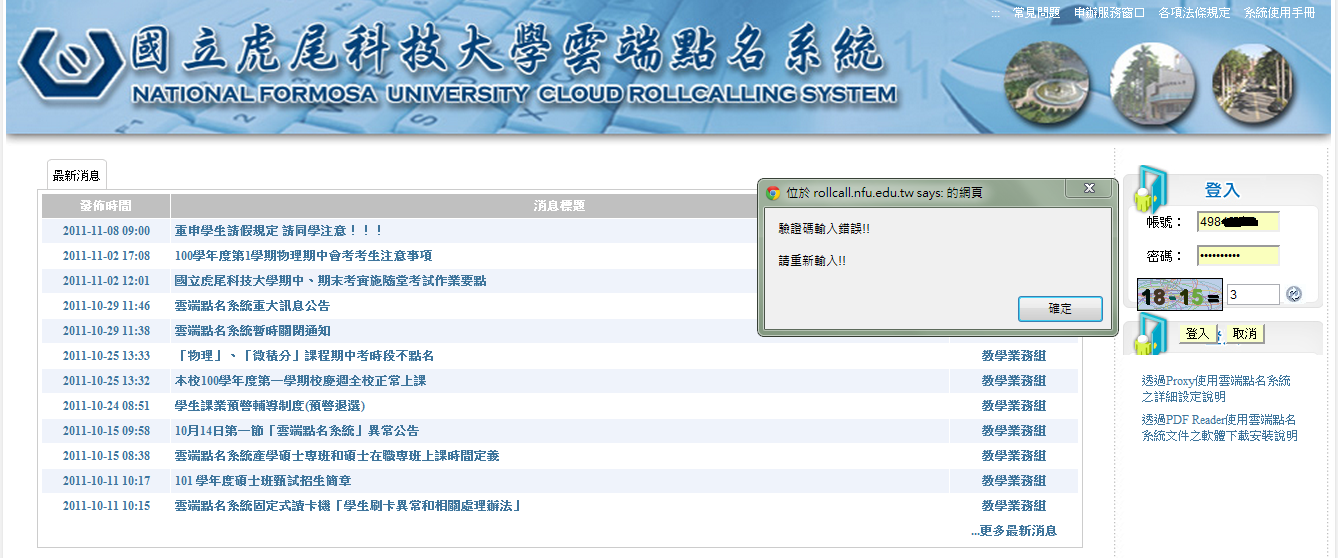
Task: Open 常見問題 in top menu
Action: coord(1036,13)
